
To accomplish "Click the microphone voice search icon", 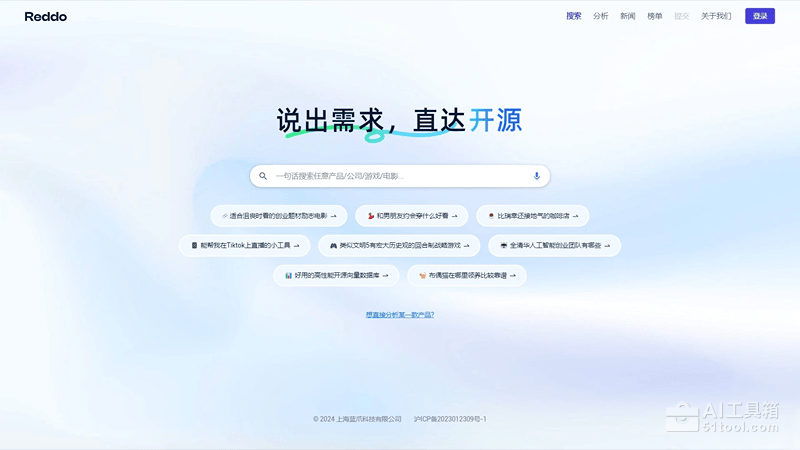I will coord(537,176).
